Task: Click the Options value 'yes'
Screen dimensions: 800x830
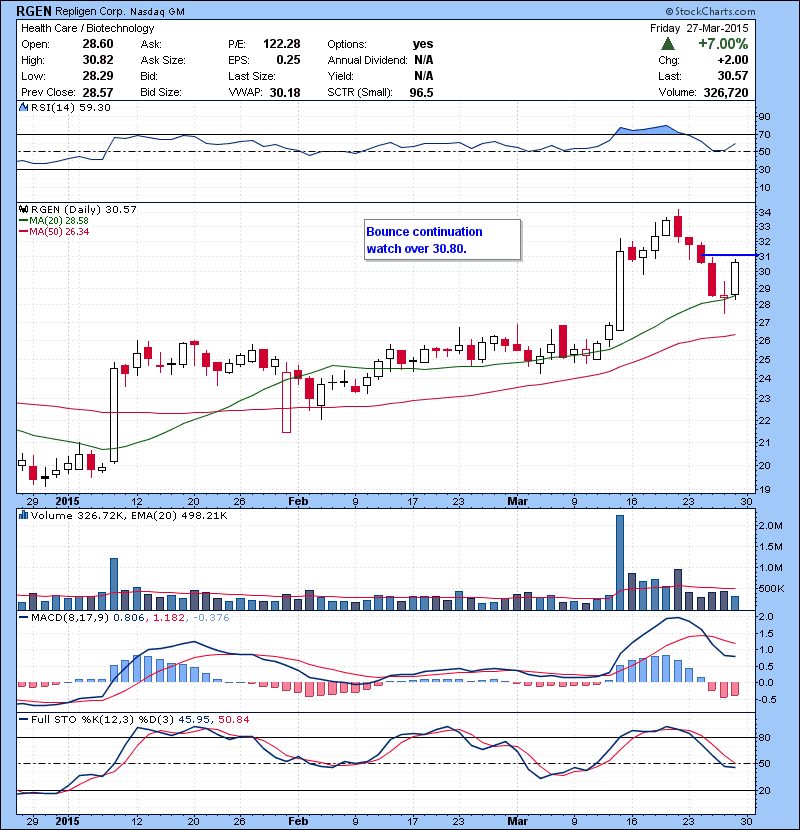Action: pyautogui.click(x=423, y=44)
